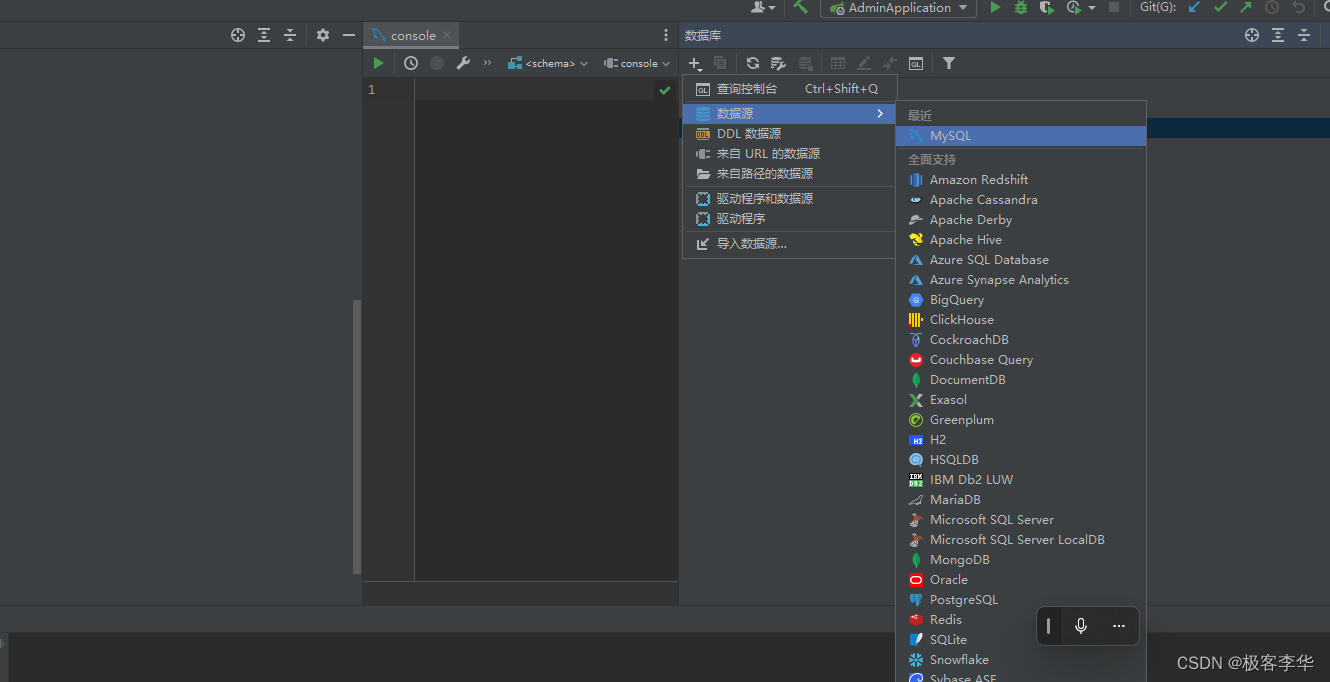Select opened file crosshair in left panel
The width and height of the screenshot is (1330, 682).
pos(238,35)
